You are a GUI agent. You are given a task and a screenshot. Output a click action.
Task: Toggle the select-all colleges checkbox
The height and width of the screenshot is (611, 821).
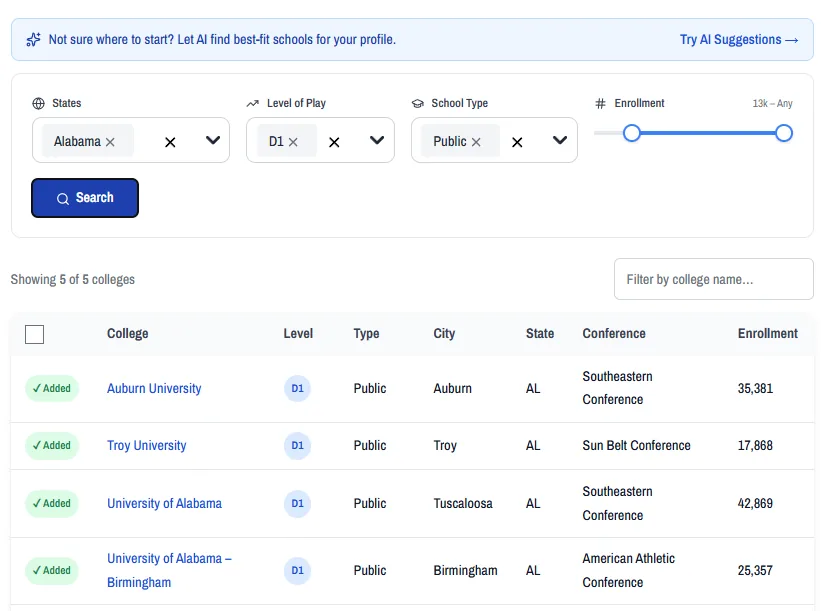click(35, 334)
